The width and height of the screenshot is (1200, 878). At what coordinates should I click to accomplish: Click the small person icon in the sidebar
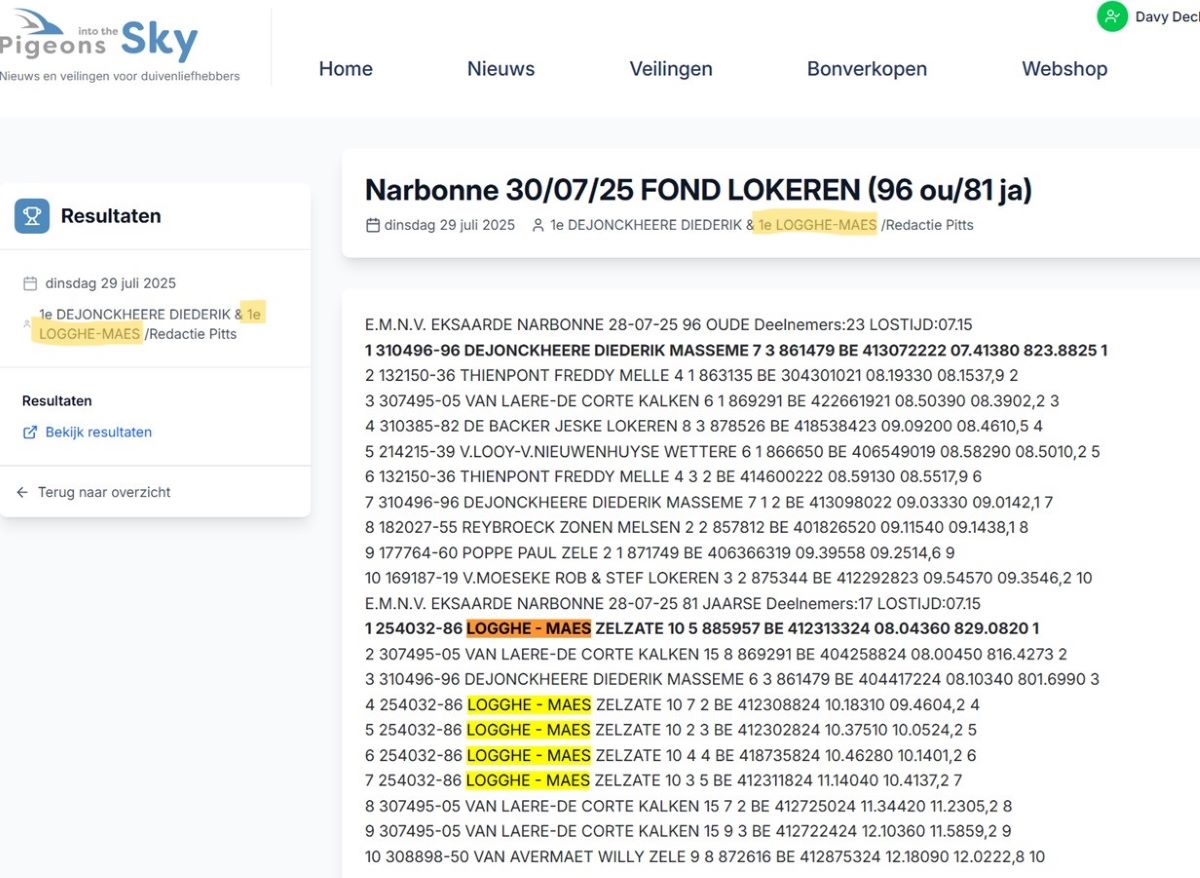pos(27,324)
